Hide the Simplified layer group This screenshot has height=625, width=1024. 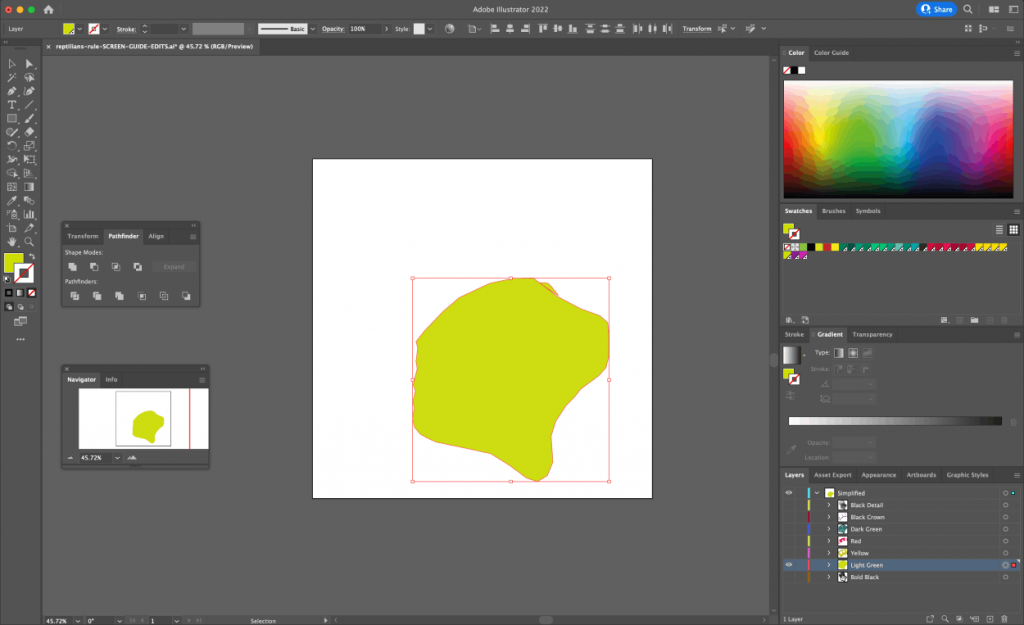(789, 493)
